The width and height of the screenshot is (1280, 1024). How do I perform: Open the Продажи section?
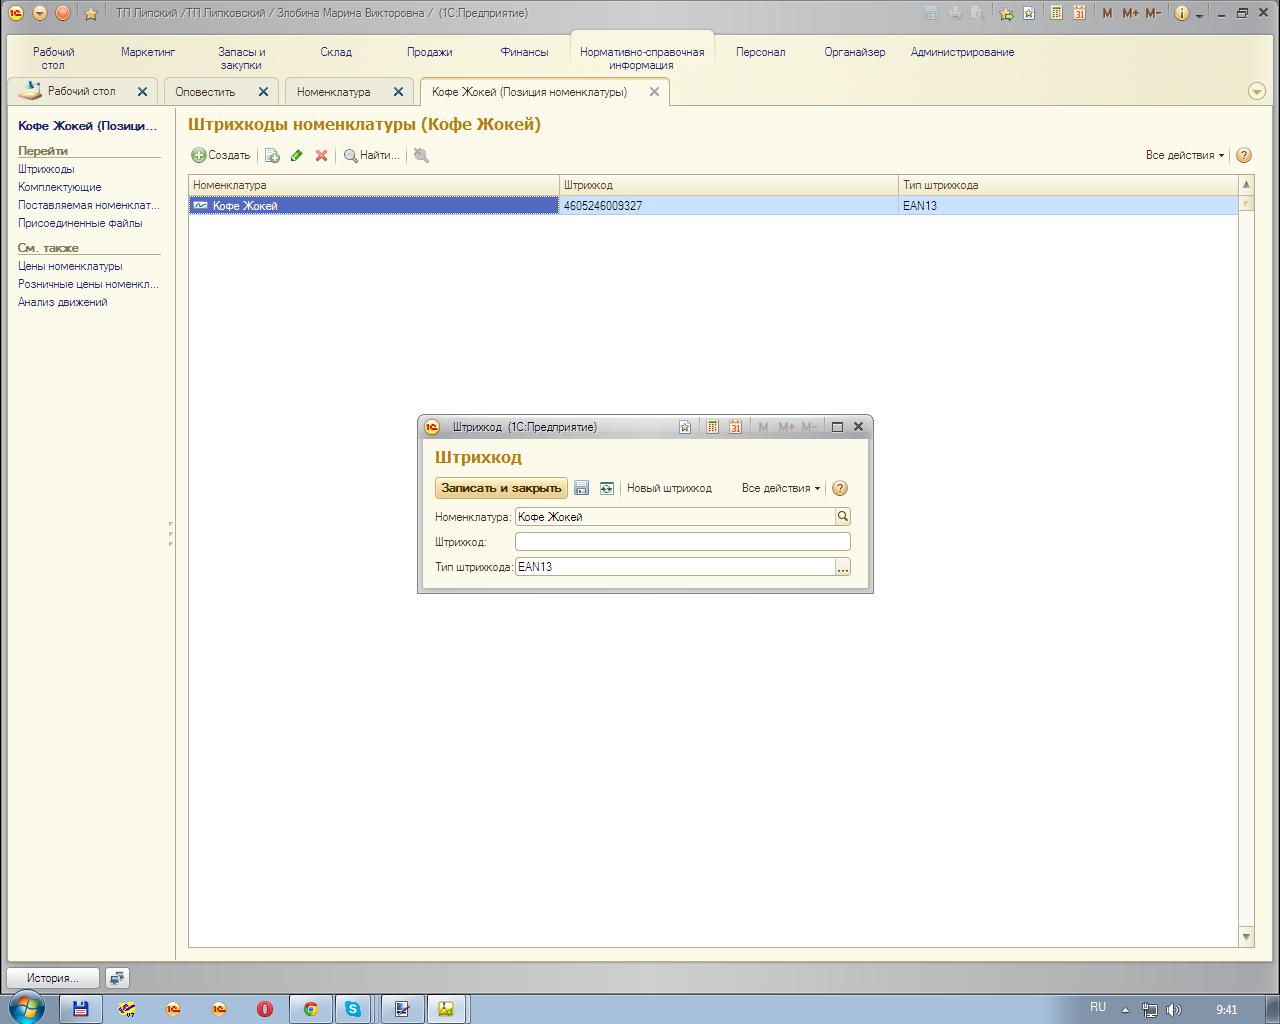click(x=430, y=52)
